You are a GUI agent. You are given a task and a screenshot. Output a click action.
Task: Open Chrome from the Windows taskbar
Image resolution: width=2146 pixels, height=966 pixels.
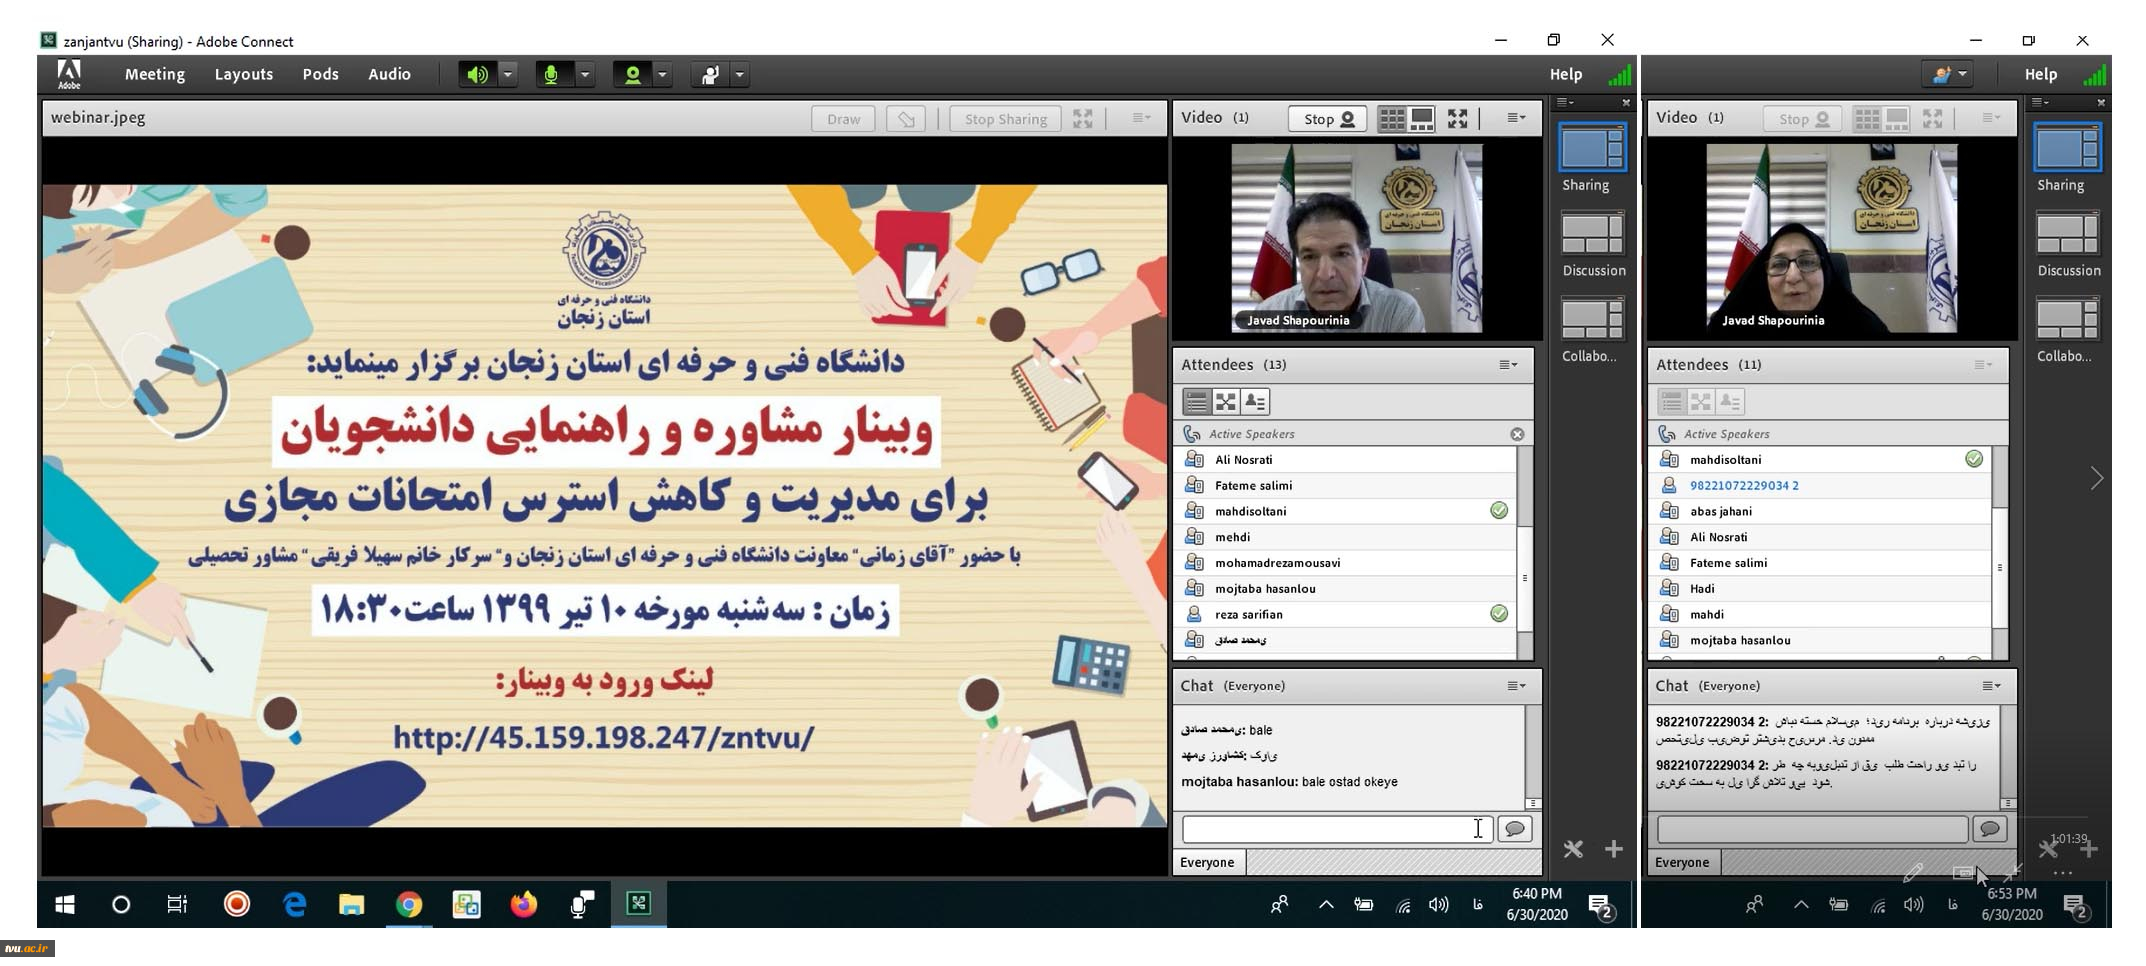(x=408, y=905)
